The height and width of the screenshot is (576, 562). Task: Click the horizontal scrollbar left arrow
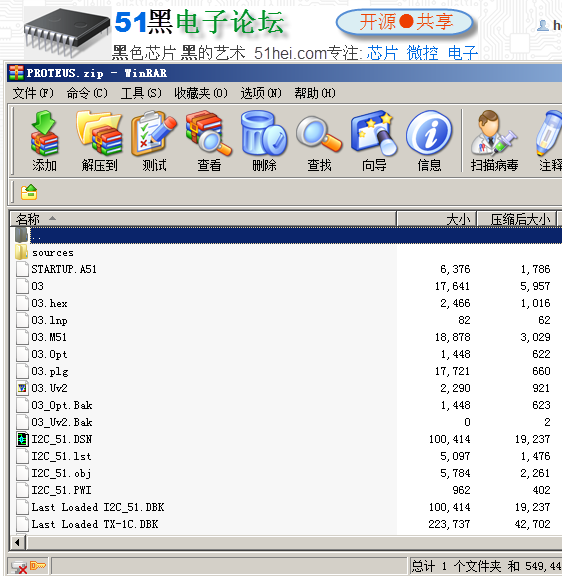click(17, 542)
